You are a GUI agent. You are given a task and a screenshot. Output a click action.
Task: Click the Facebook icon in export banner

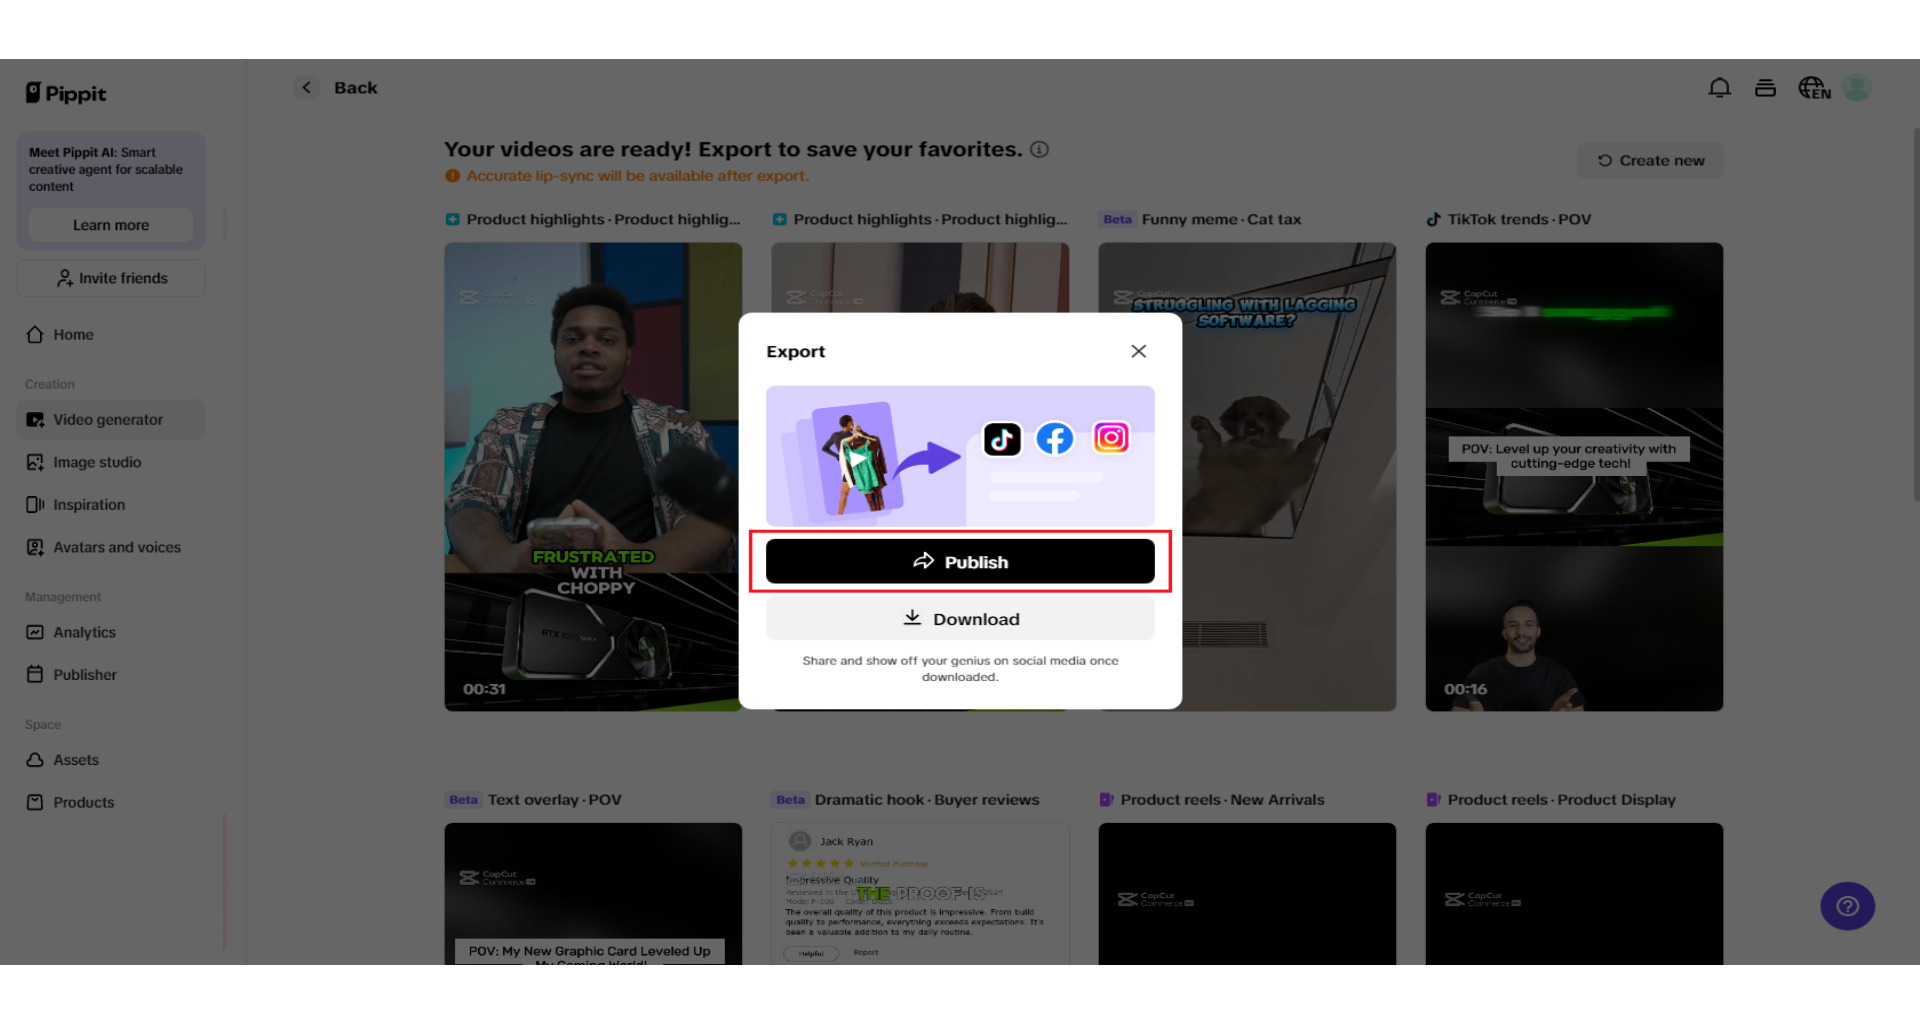(x=1055, y=438)
